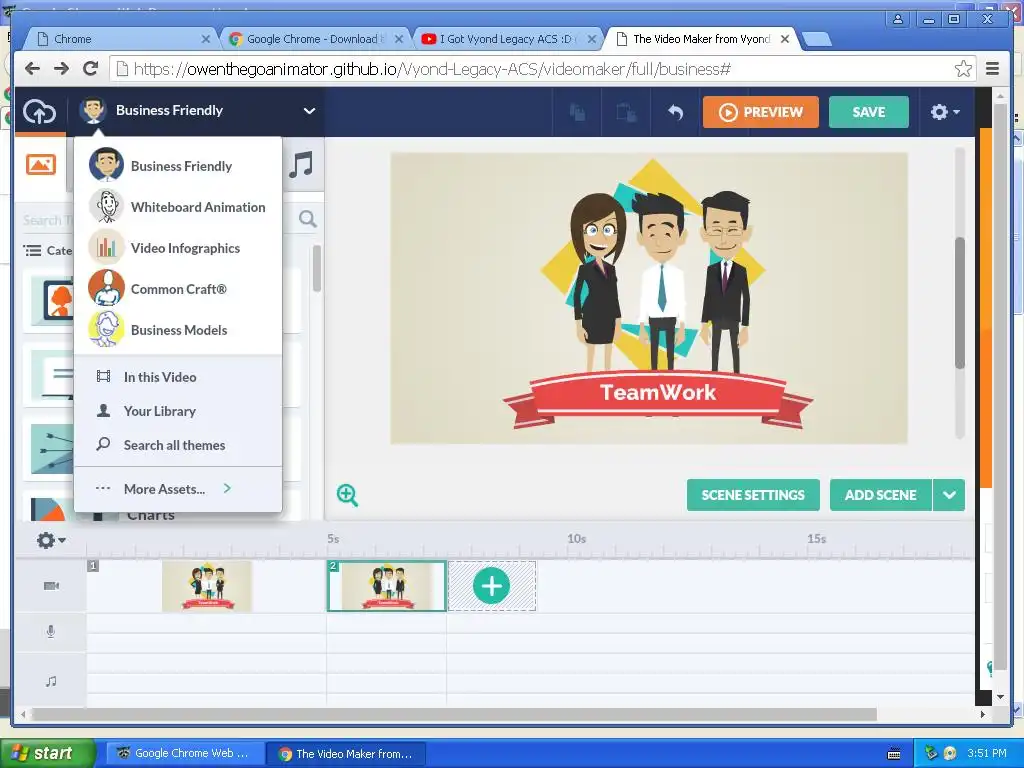Viewport: 1024px width, 768px height.
Task: Select the backgrounds image tab icon
Action: tap(40, 164)
